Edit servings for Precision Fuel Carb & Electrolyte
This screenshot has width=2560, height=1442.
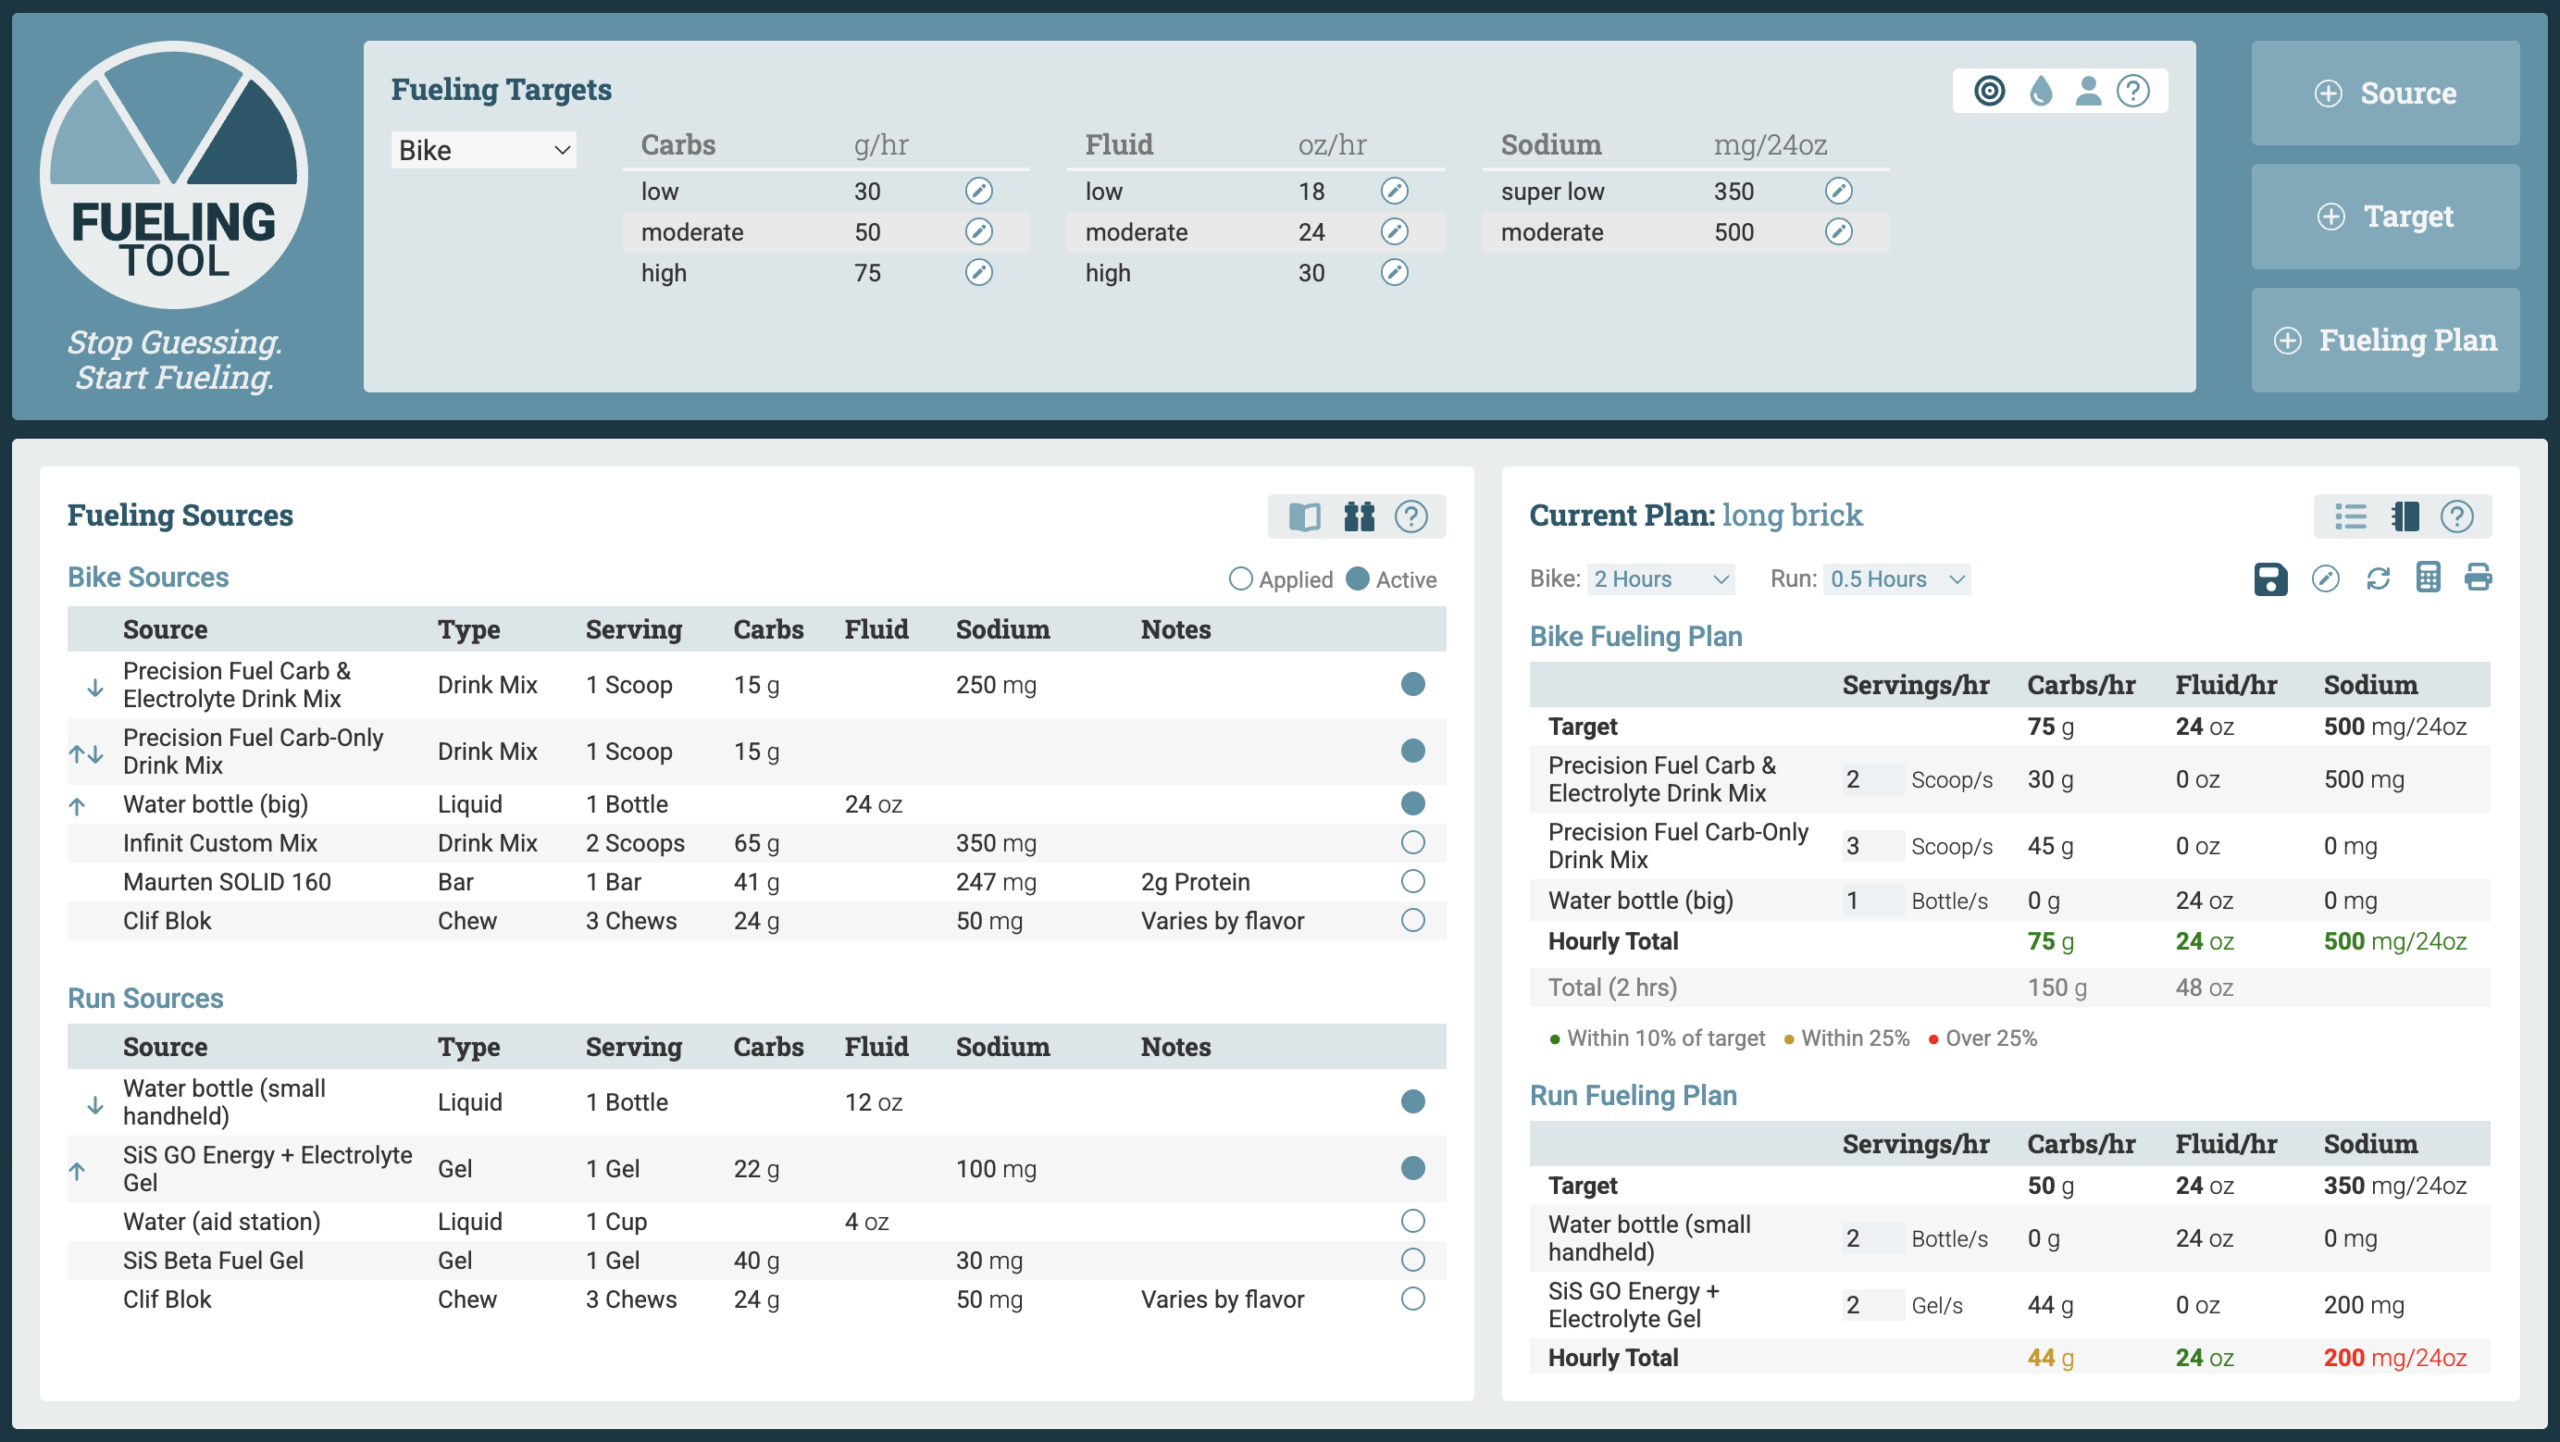tap(1872, 780)
